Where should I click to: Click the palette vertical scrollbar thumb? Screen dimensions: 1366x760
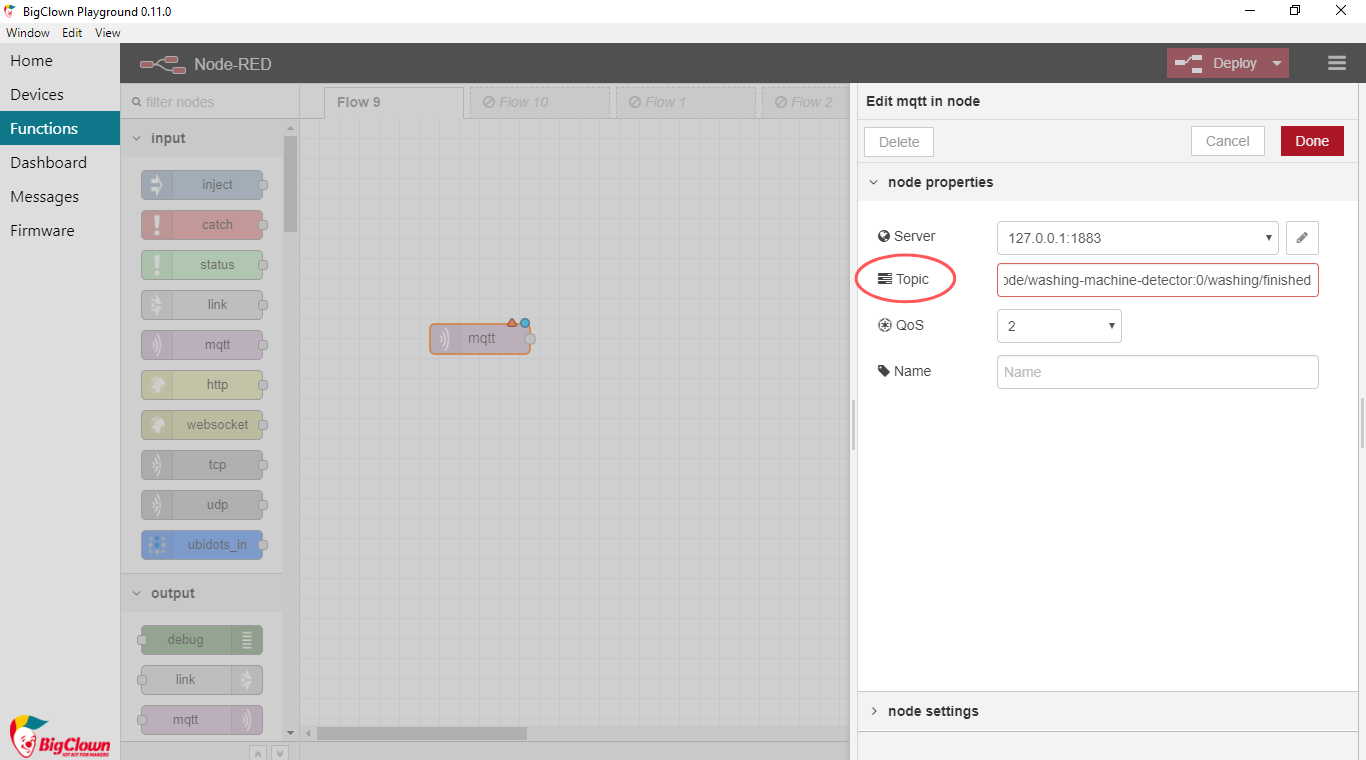tap(291, 184)
